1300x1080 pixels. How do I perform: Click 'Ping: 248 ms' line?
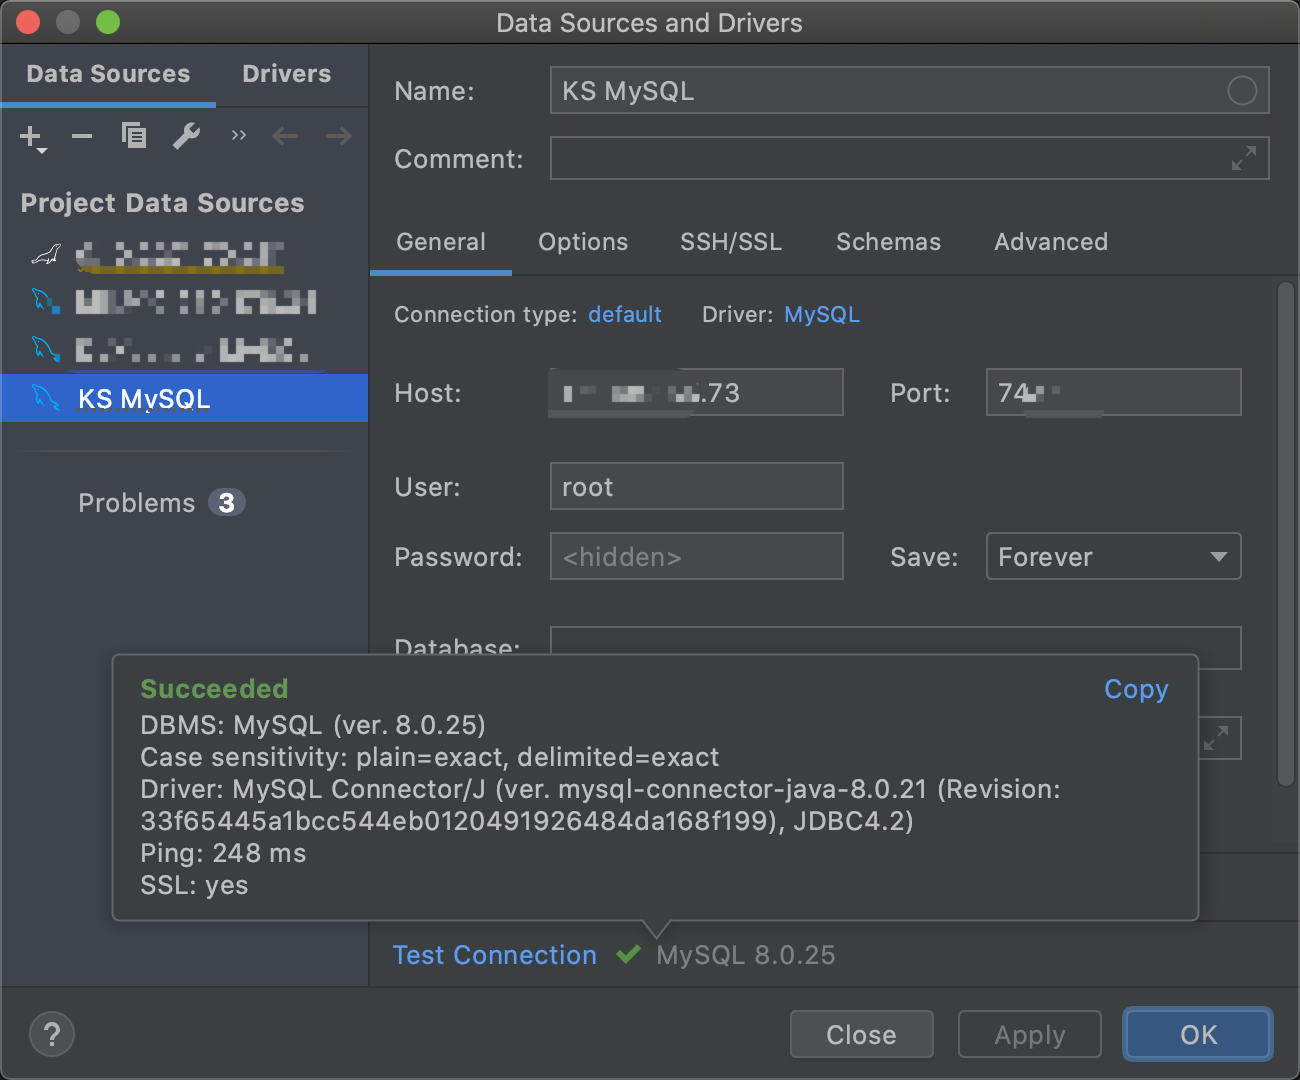click(x=223, y=853)
